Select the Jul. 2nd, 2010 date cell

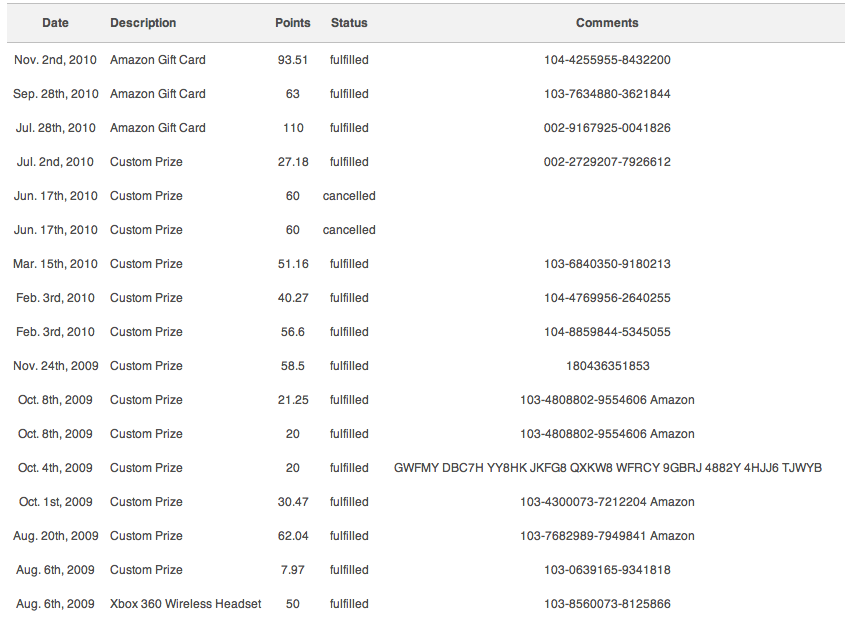click(55, 162)
